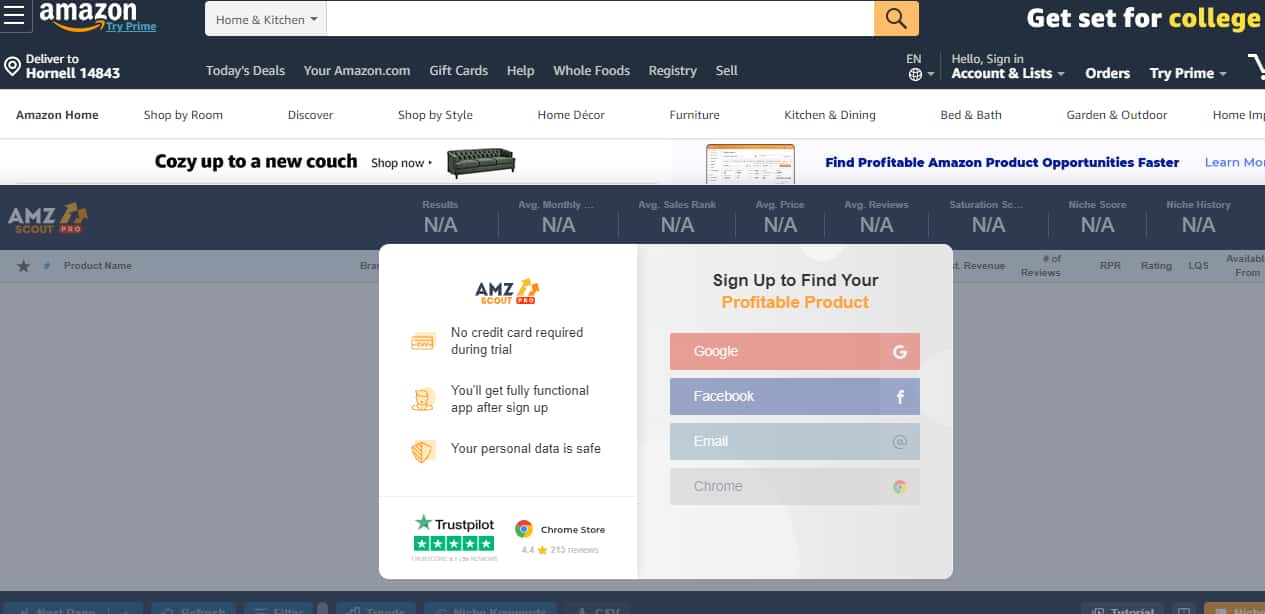Expand the Try Prime dropdown in the nav bar
The height and width of the screenshot is (614, 1265).
tap(1188, 73)
